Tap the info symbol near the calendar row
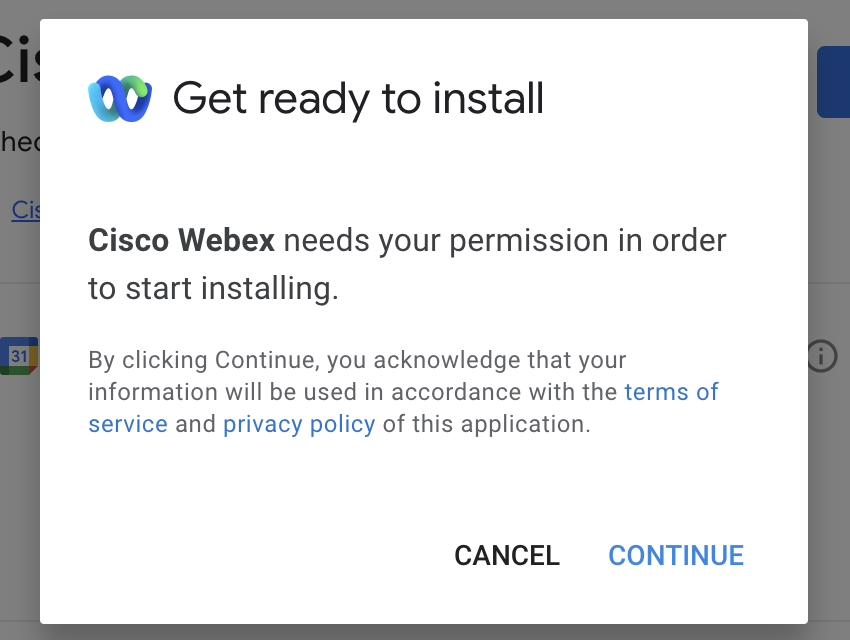 (x=820, y=357)
